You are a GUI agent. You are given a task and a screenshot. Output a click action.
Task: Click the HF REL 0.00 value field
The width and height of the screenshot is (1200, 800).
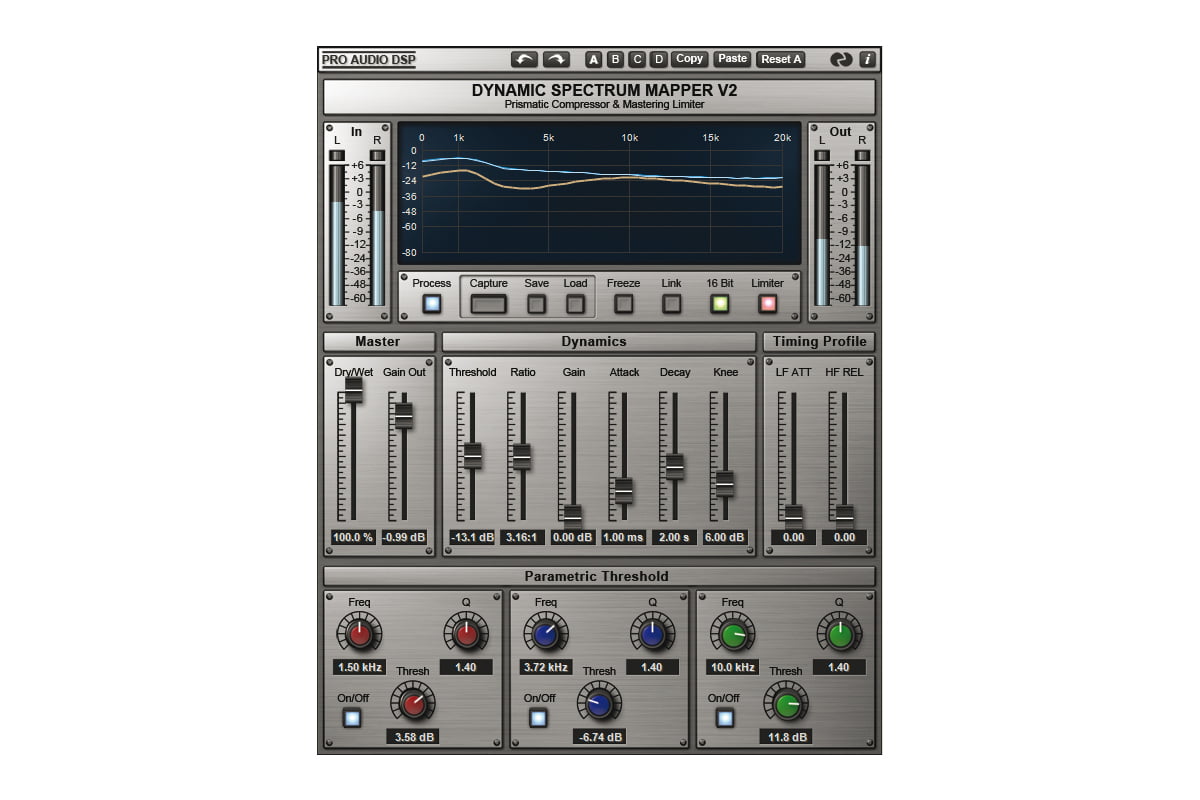(844, 537)
